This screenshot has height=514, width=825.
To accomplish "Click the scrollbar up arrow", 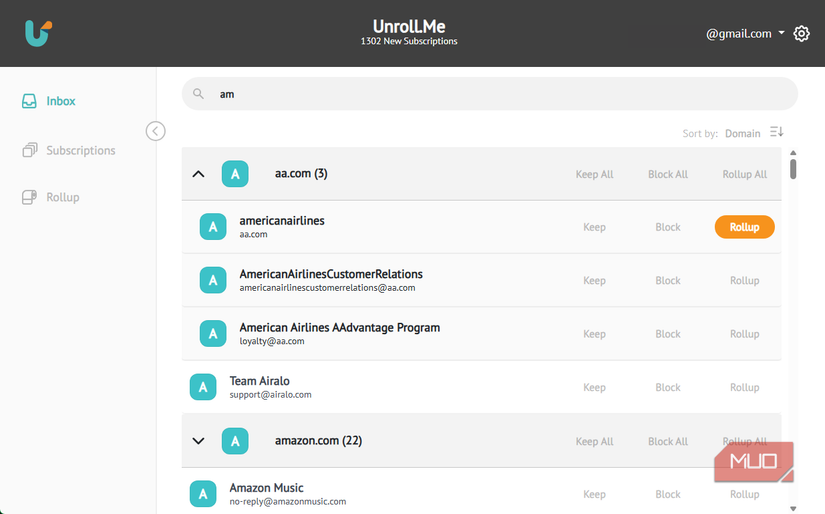I will pos(793,153).
